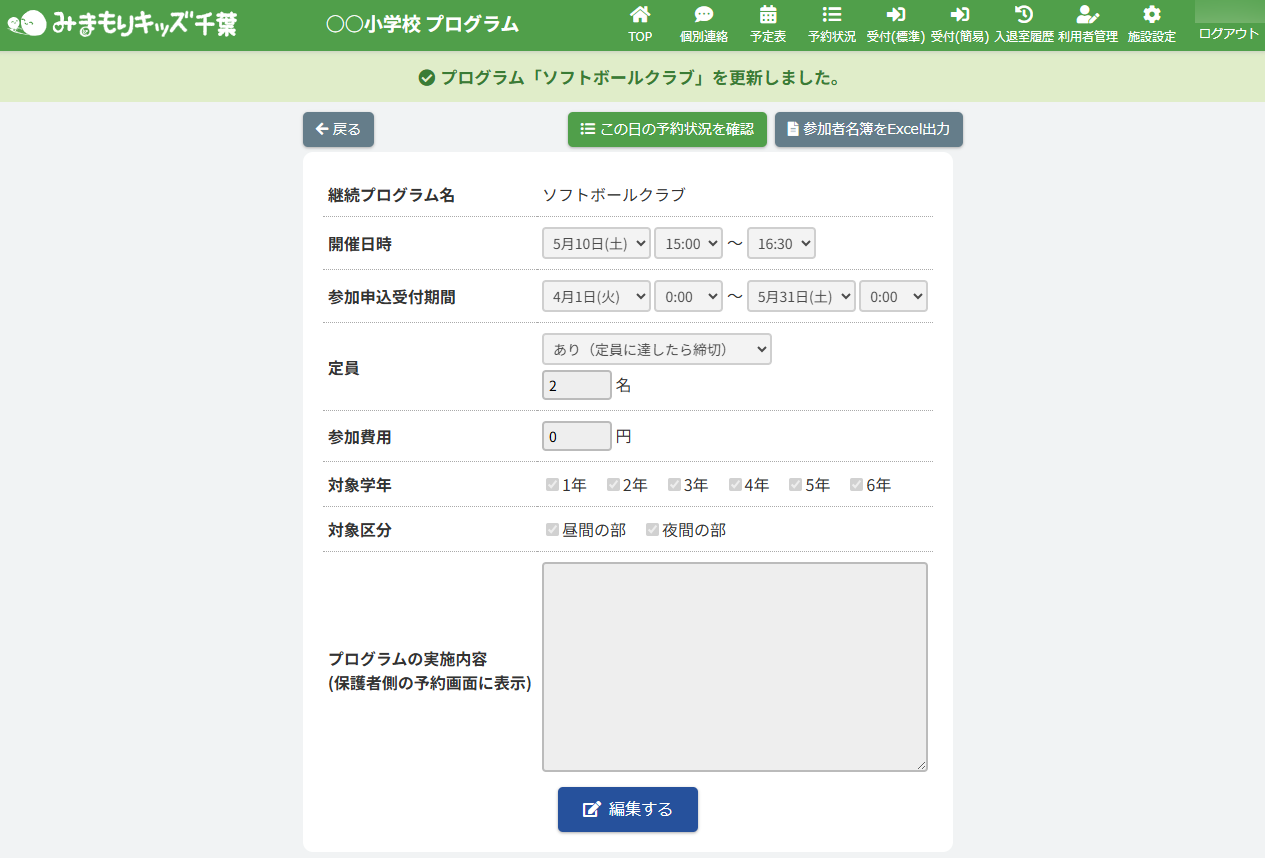Viewport: 1265px width, 858px height.
Task: Open 入退室履歴 history icon
Action: (1023, 15)
